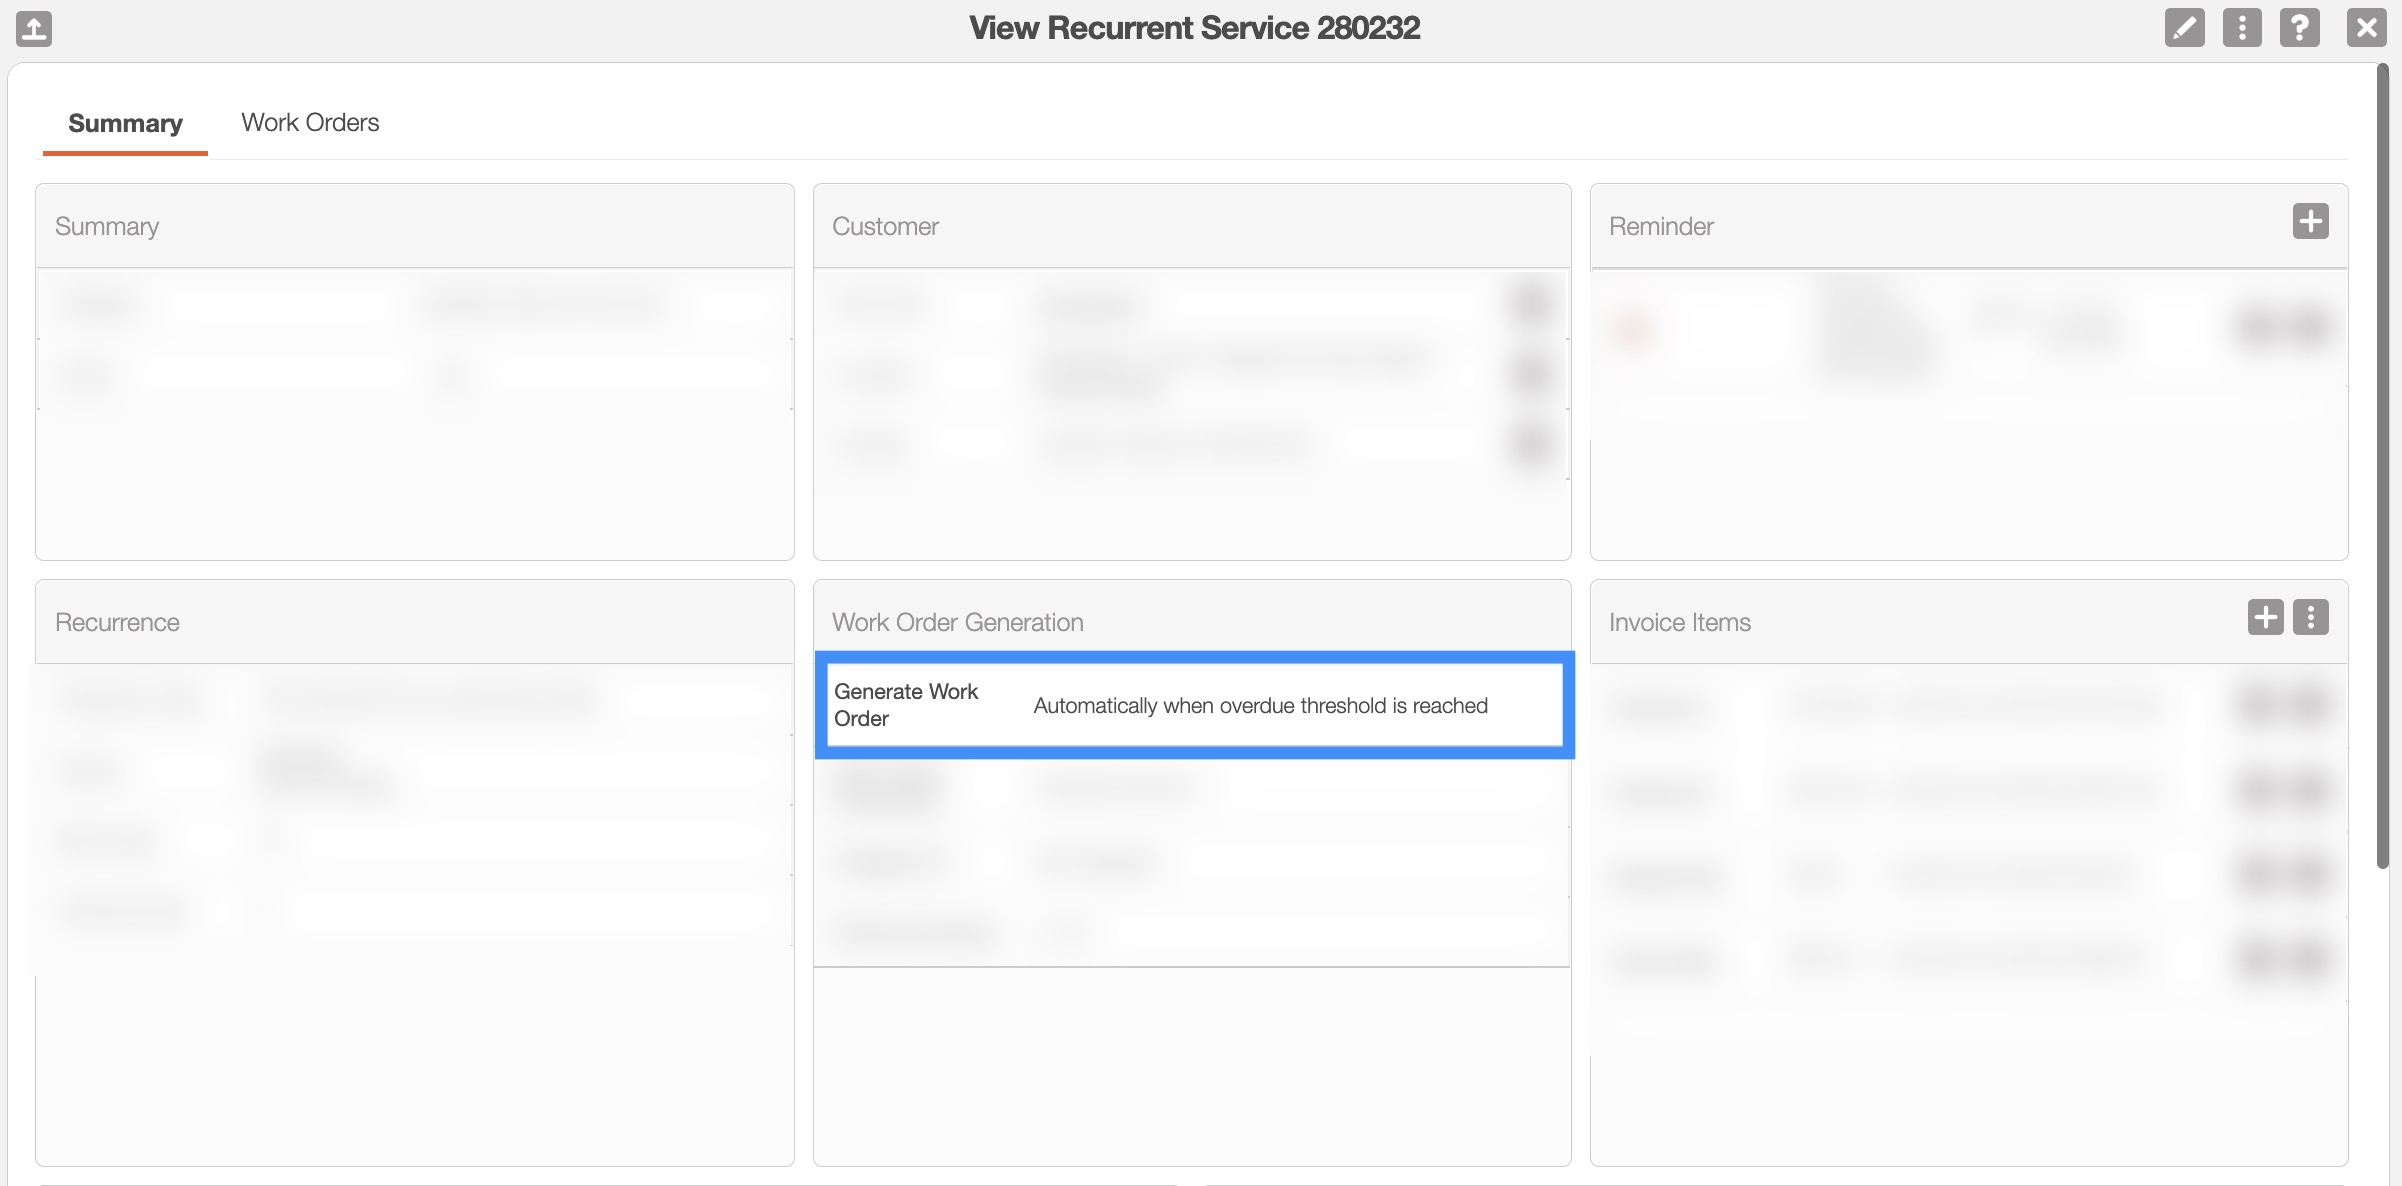Screen dimensions: 2402x1186
Task: Add a new reminder with plus icon
Action: click(x=2310, y=221)
